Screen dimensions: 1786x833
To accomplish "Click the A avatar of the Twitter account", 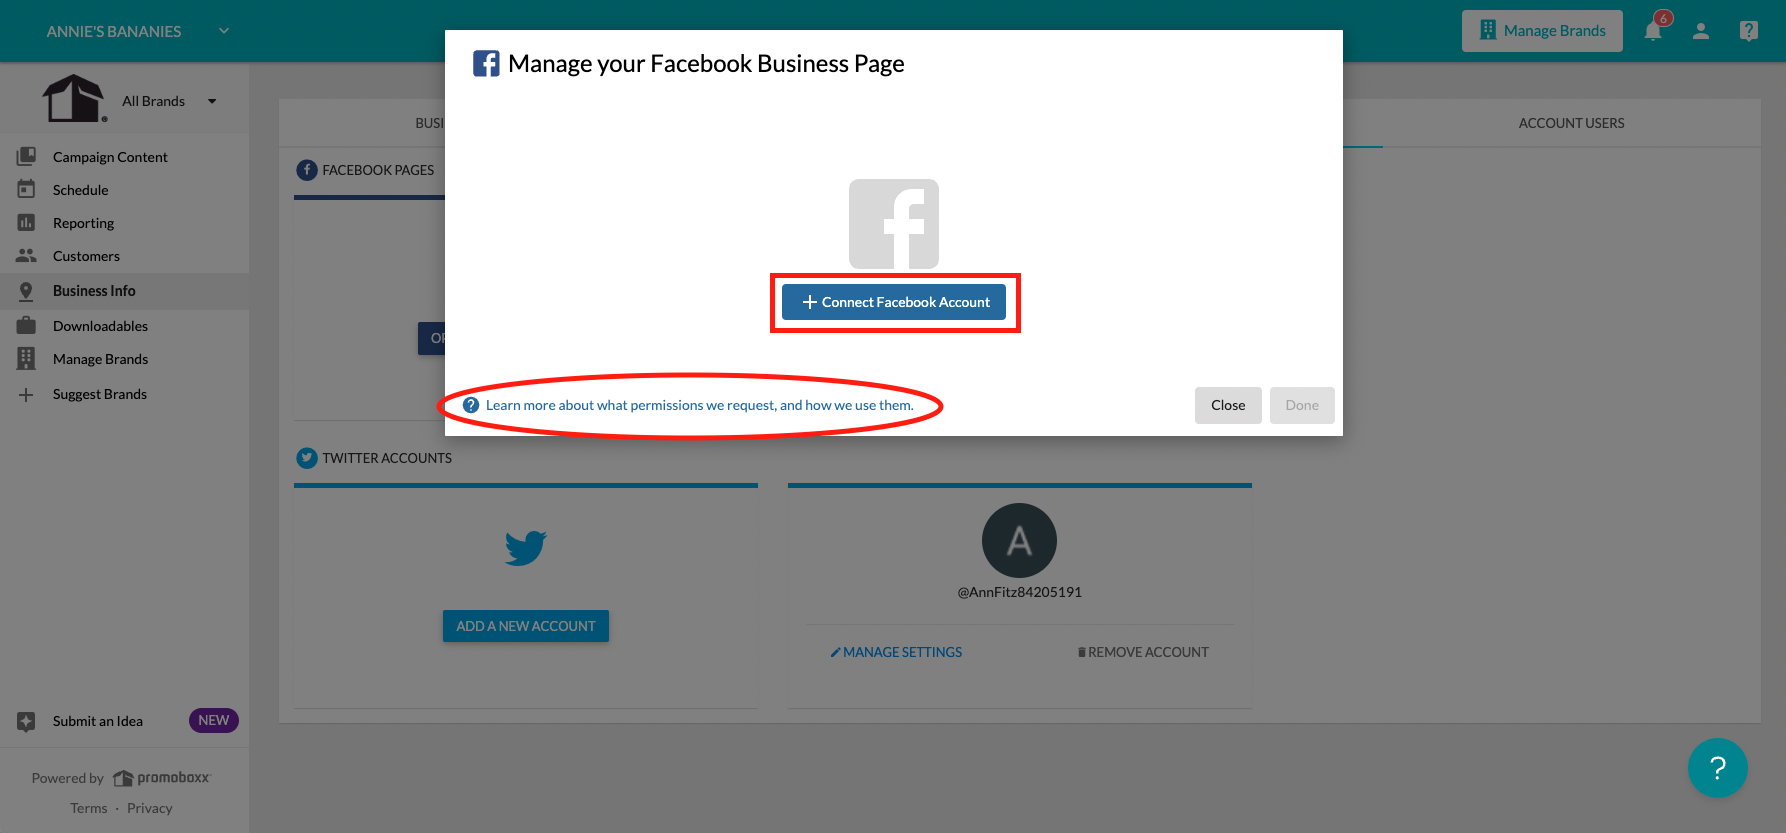I will pos(1020,540).
